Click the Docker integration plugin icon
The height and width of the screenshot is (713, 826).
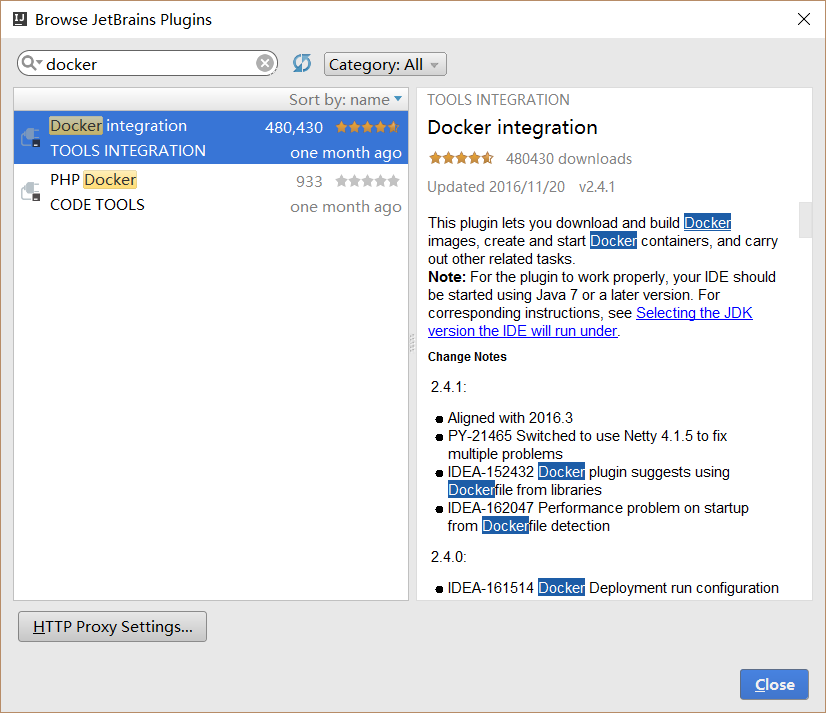(x=31, y=138)
